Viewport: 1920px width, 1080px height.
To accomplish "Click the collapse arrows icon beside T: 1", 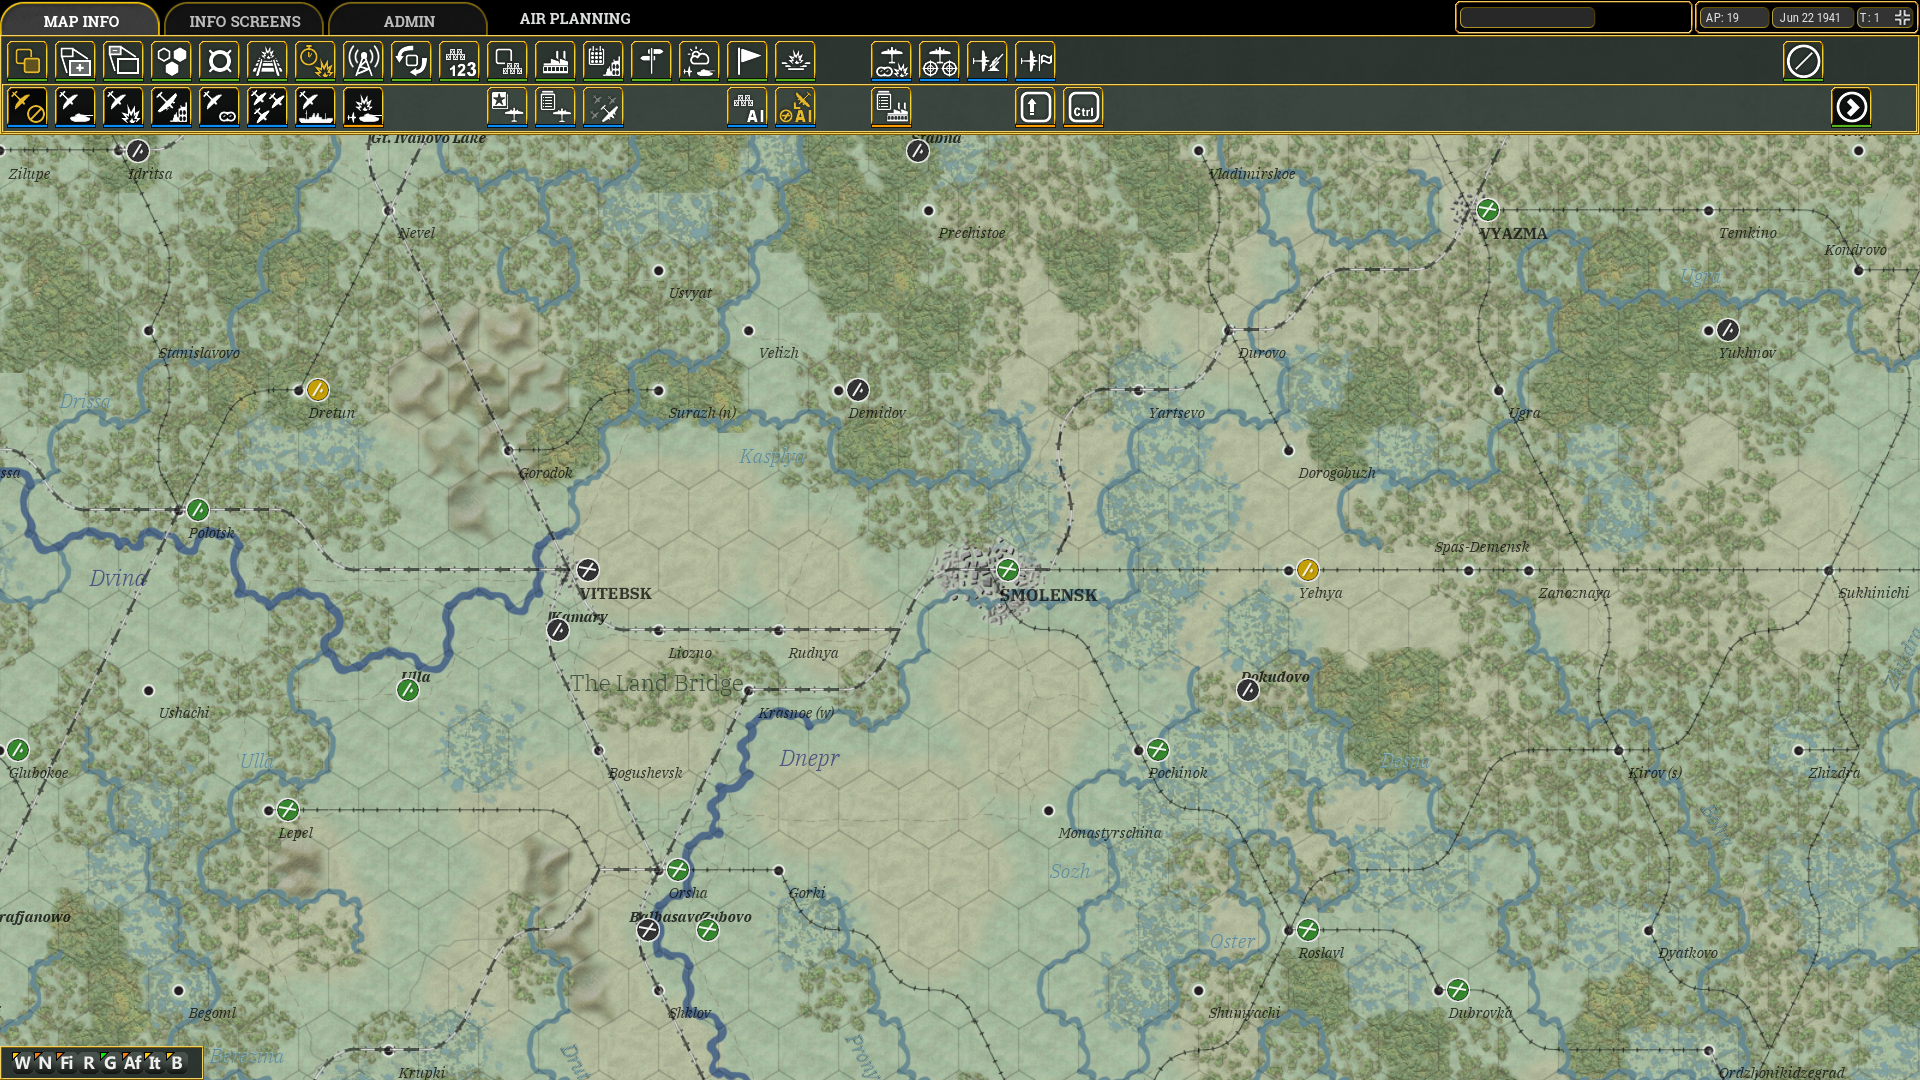I will coord(1902,17).
